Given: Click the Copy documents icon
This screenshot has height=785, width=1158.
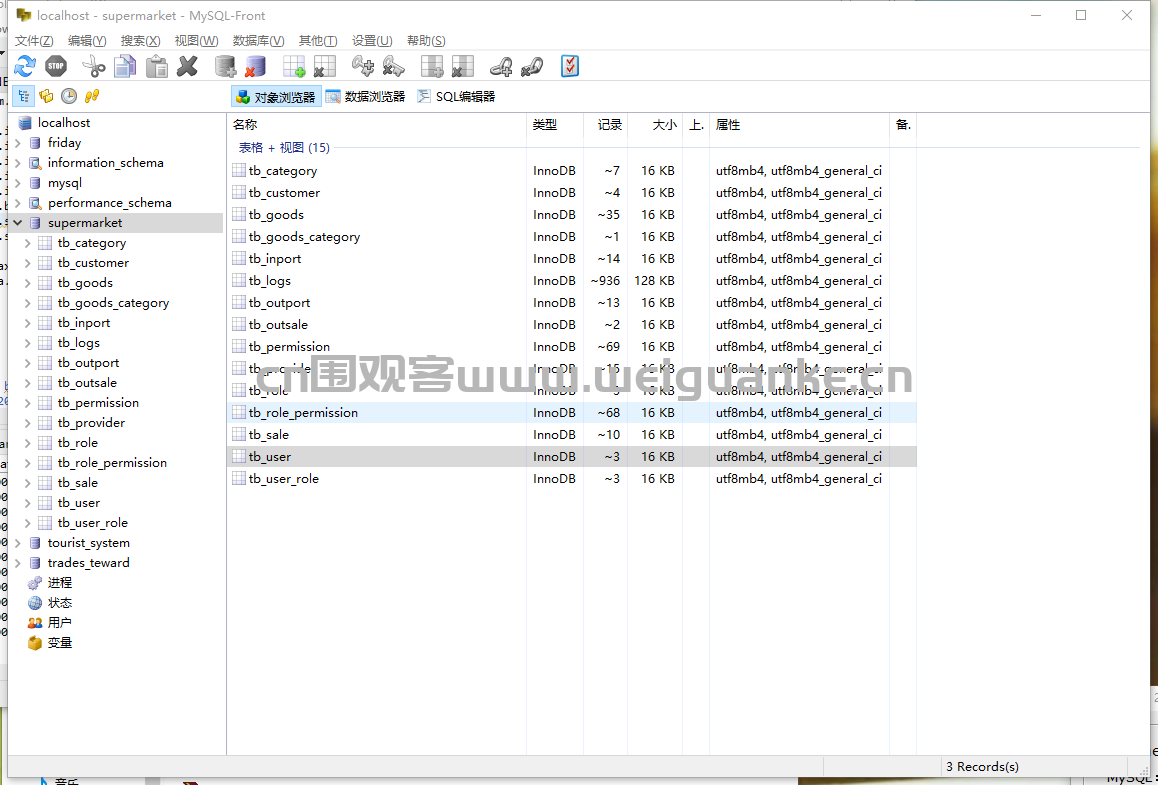Looking at the screenshot, I should [x=126, y=66].
